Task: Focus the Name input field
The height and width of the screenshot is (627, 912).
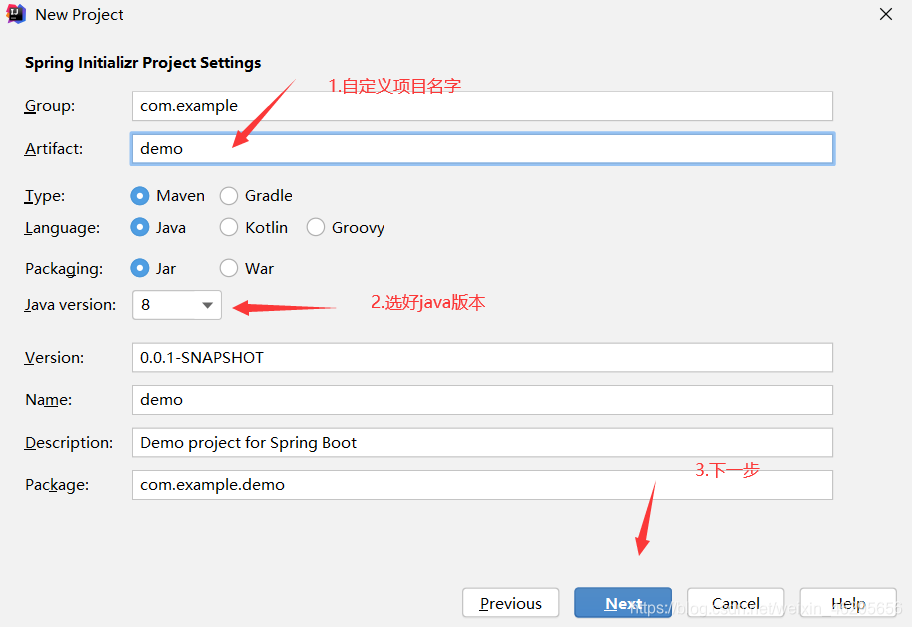Action: click(482, 400)
